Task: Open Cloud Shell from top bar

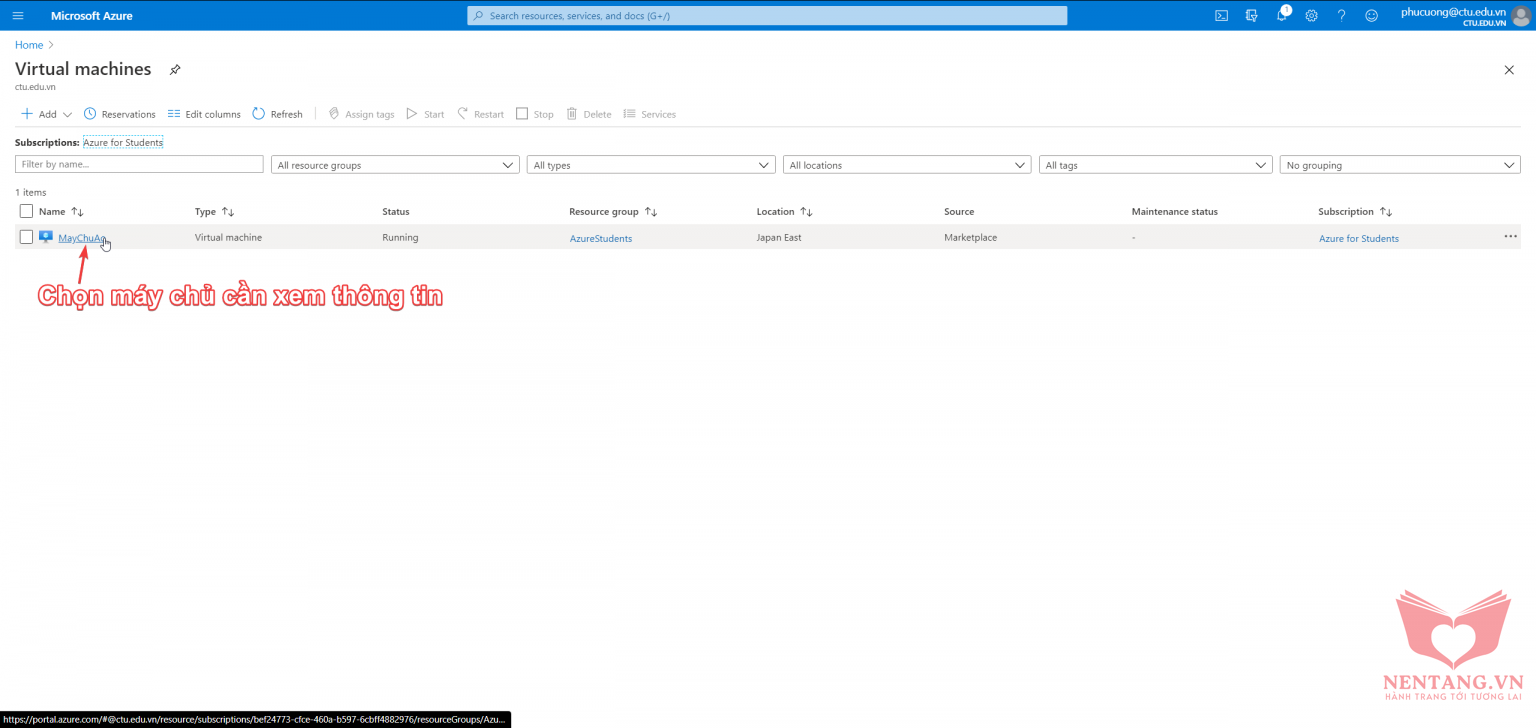Action: pyautogui.click(x=1221, y=15)
